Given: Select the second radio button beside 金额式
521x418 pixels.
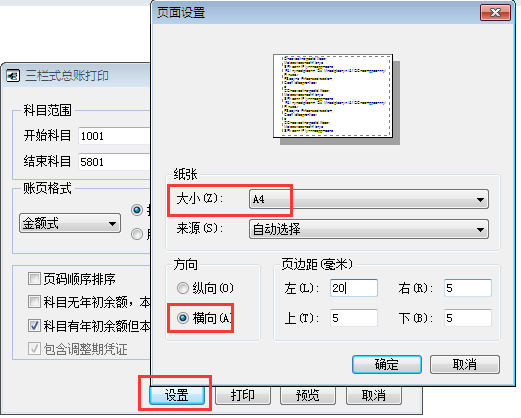Looking at the screenshot, I should click(137, 234).
